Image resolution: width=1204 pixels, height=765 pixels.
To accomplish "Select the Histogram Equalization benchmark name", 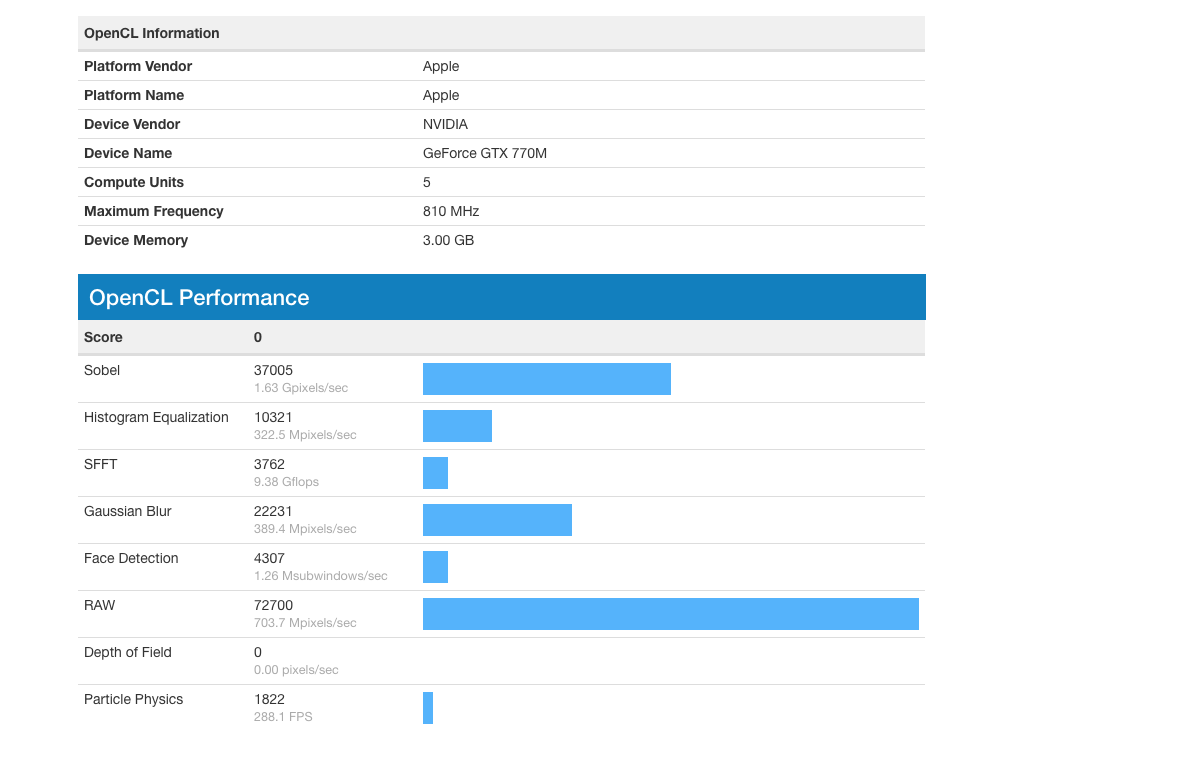I will (156, 417).
